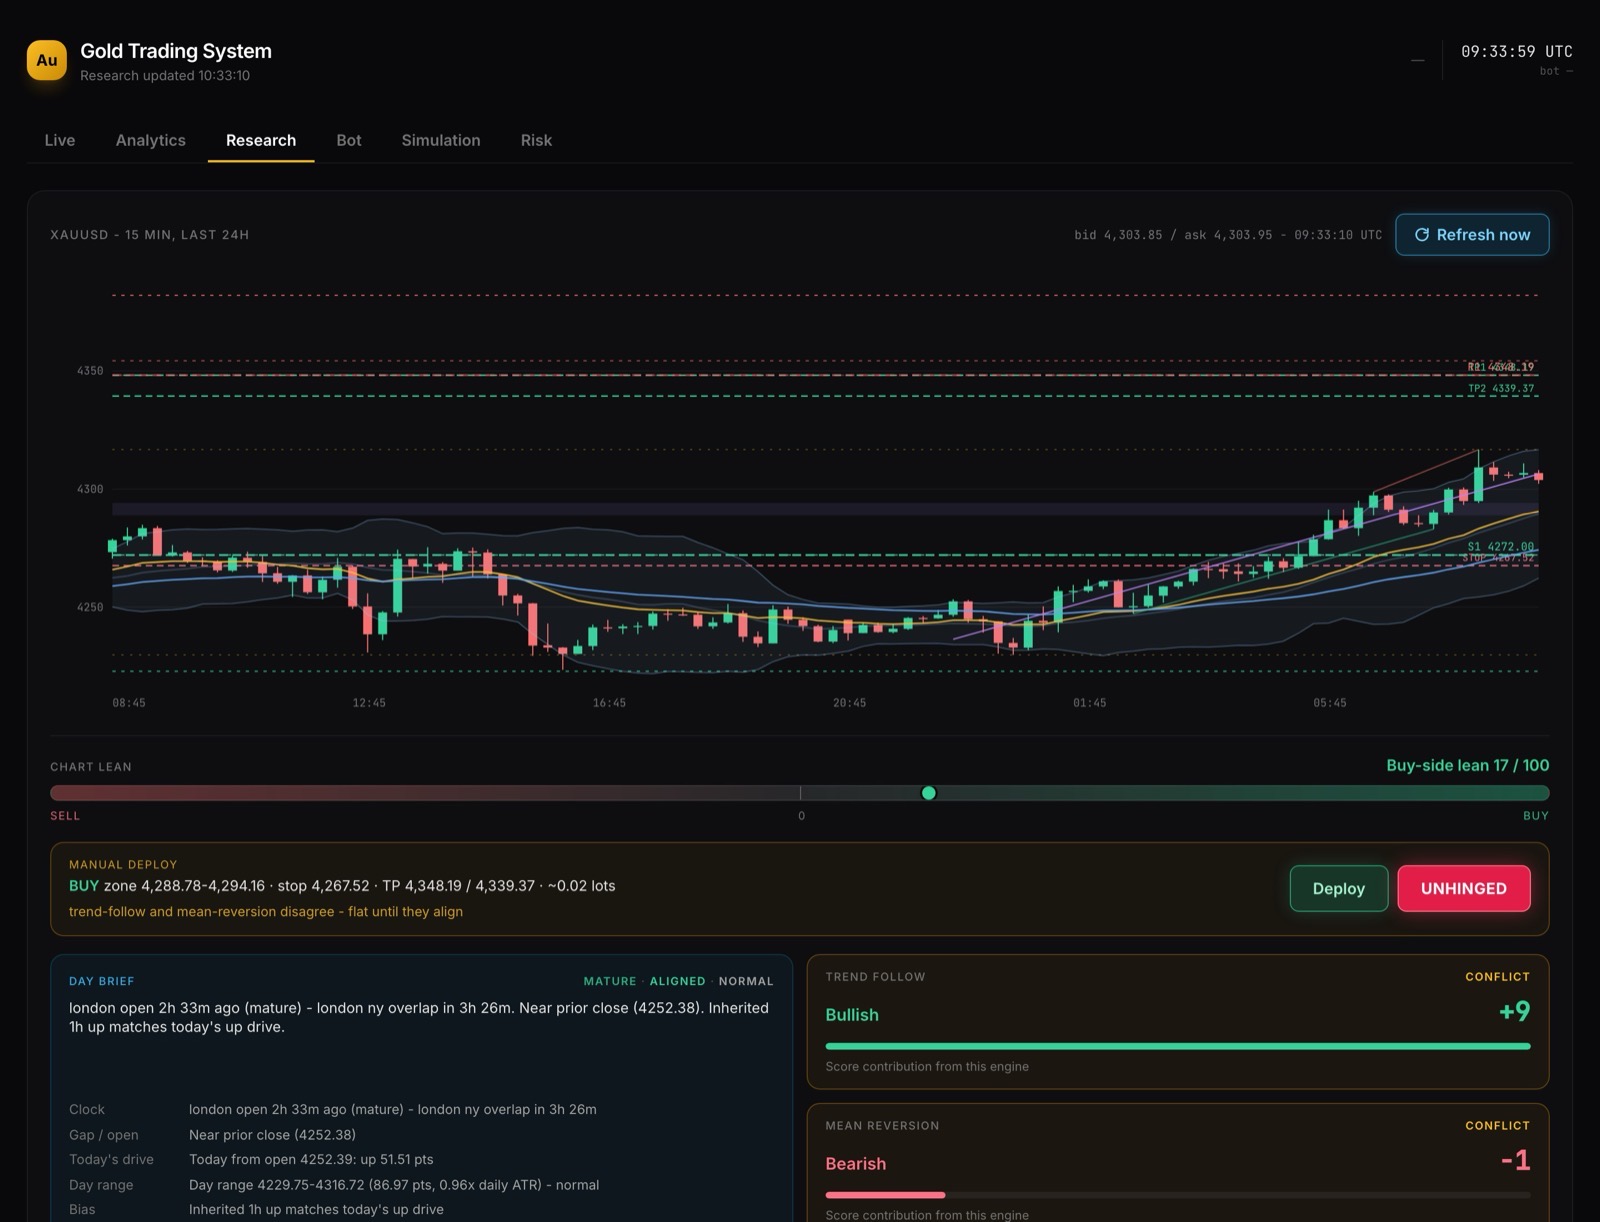Go to the Simulation tab

tap(441, 140)
